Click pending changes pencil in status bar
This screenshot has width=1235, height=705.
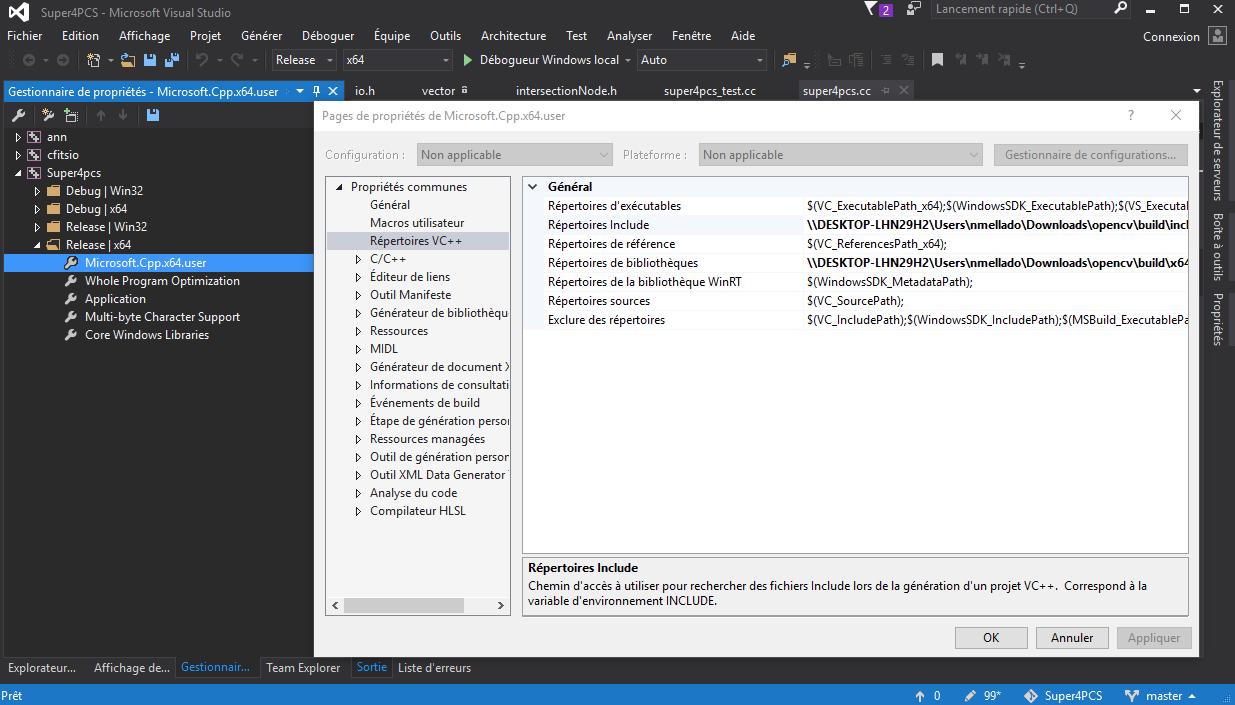(x=970, y=695)
